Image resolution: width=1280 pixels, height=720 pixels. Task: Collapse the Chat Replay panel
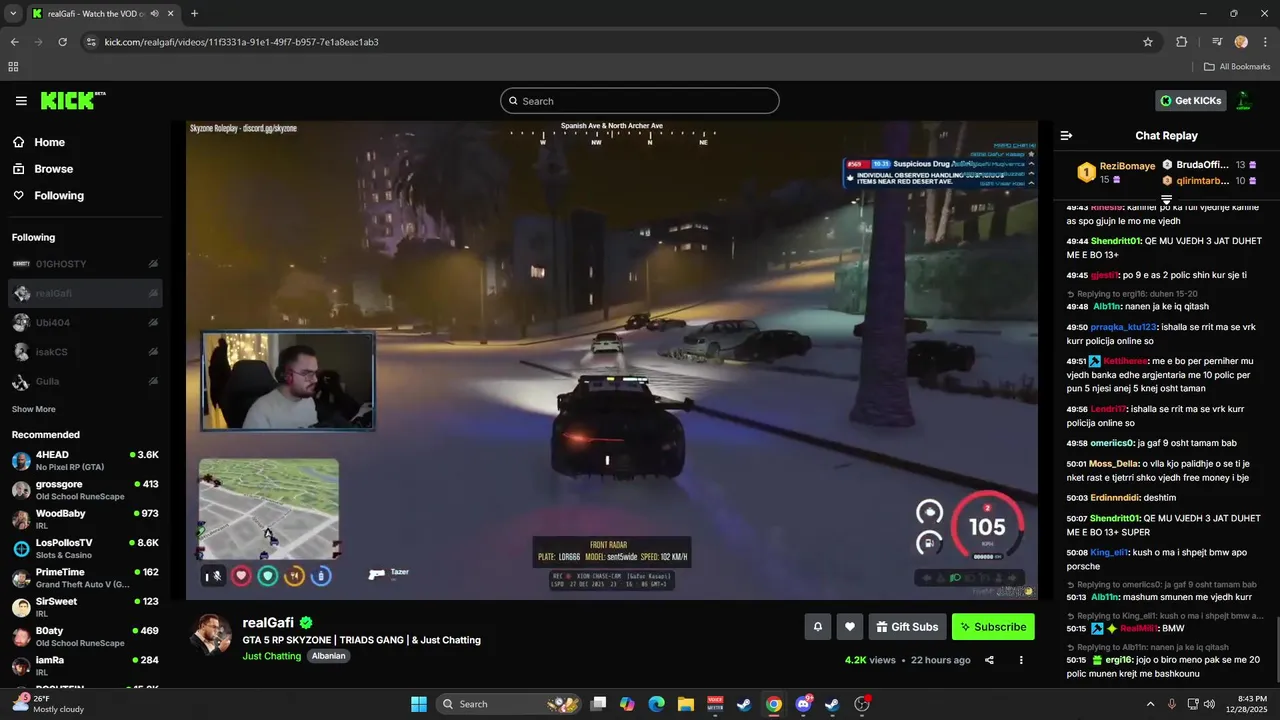pos(1066,136)
